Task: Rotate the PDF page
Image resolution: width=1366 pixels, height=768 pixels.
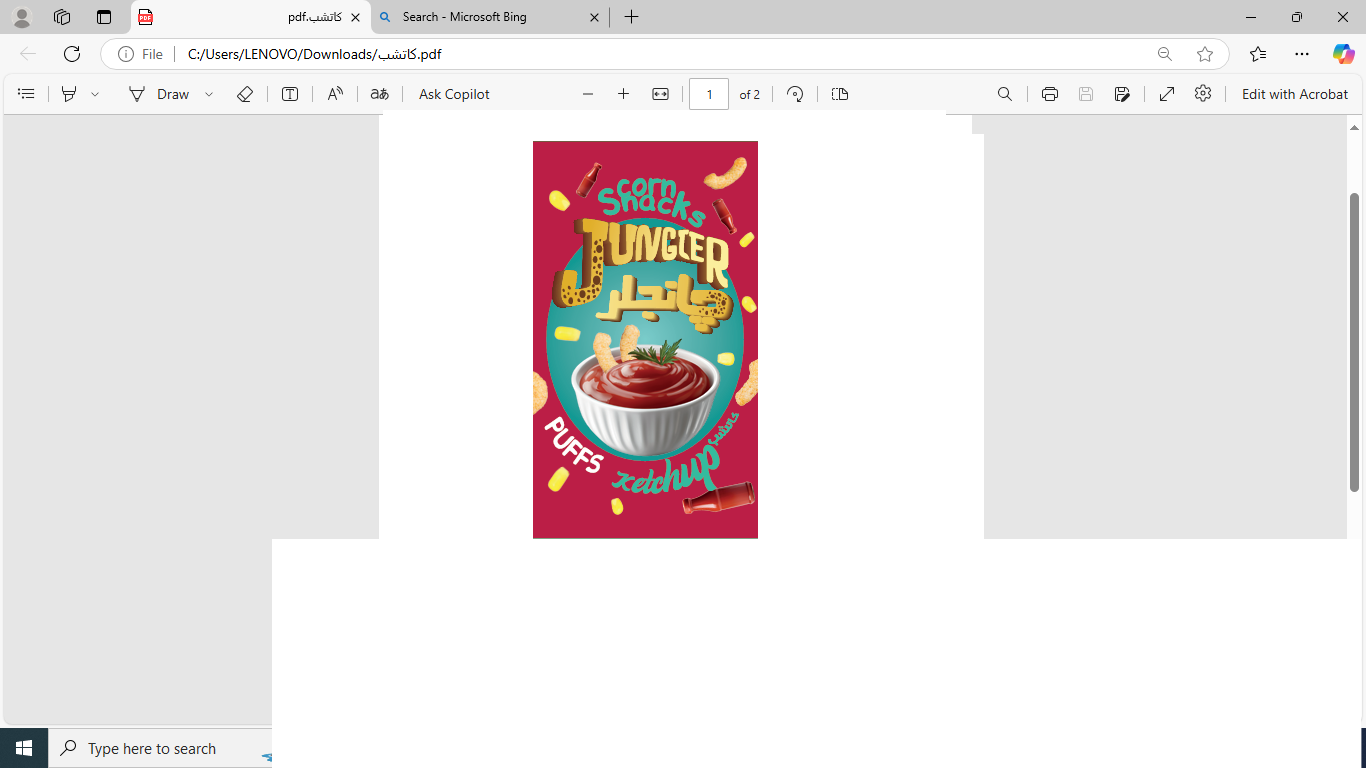Action: coord(795,94)
